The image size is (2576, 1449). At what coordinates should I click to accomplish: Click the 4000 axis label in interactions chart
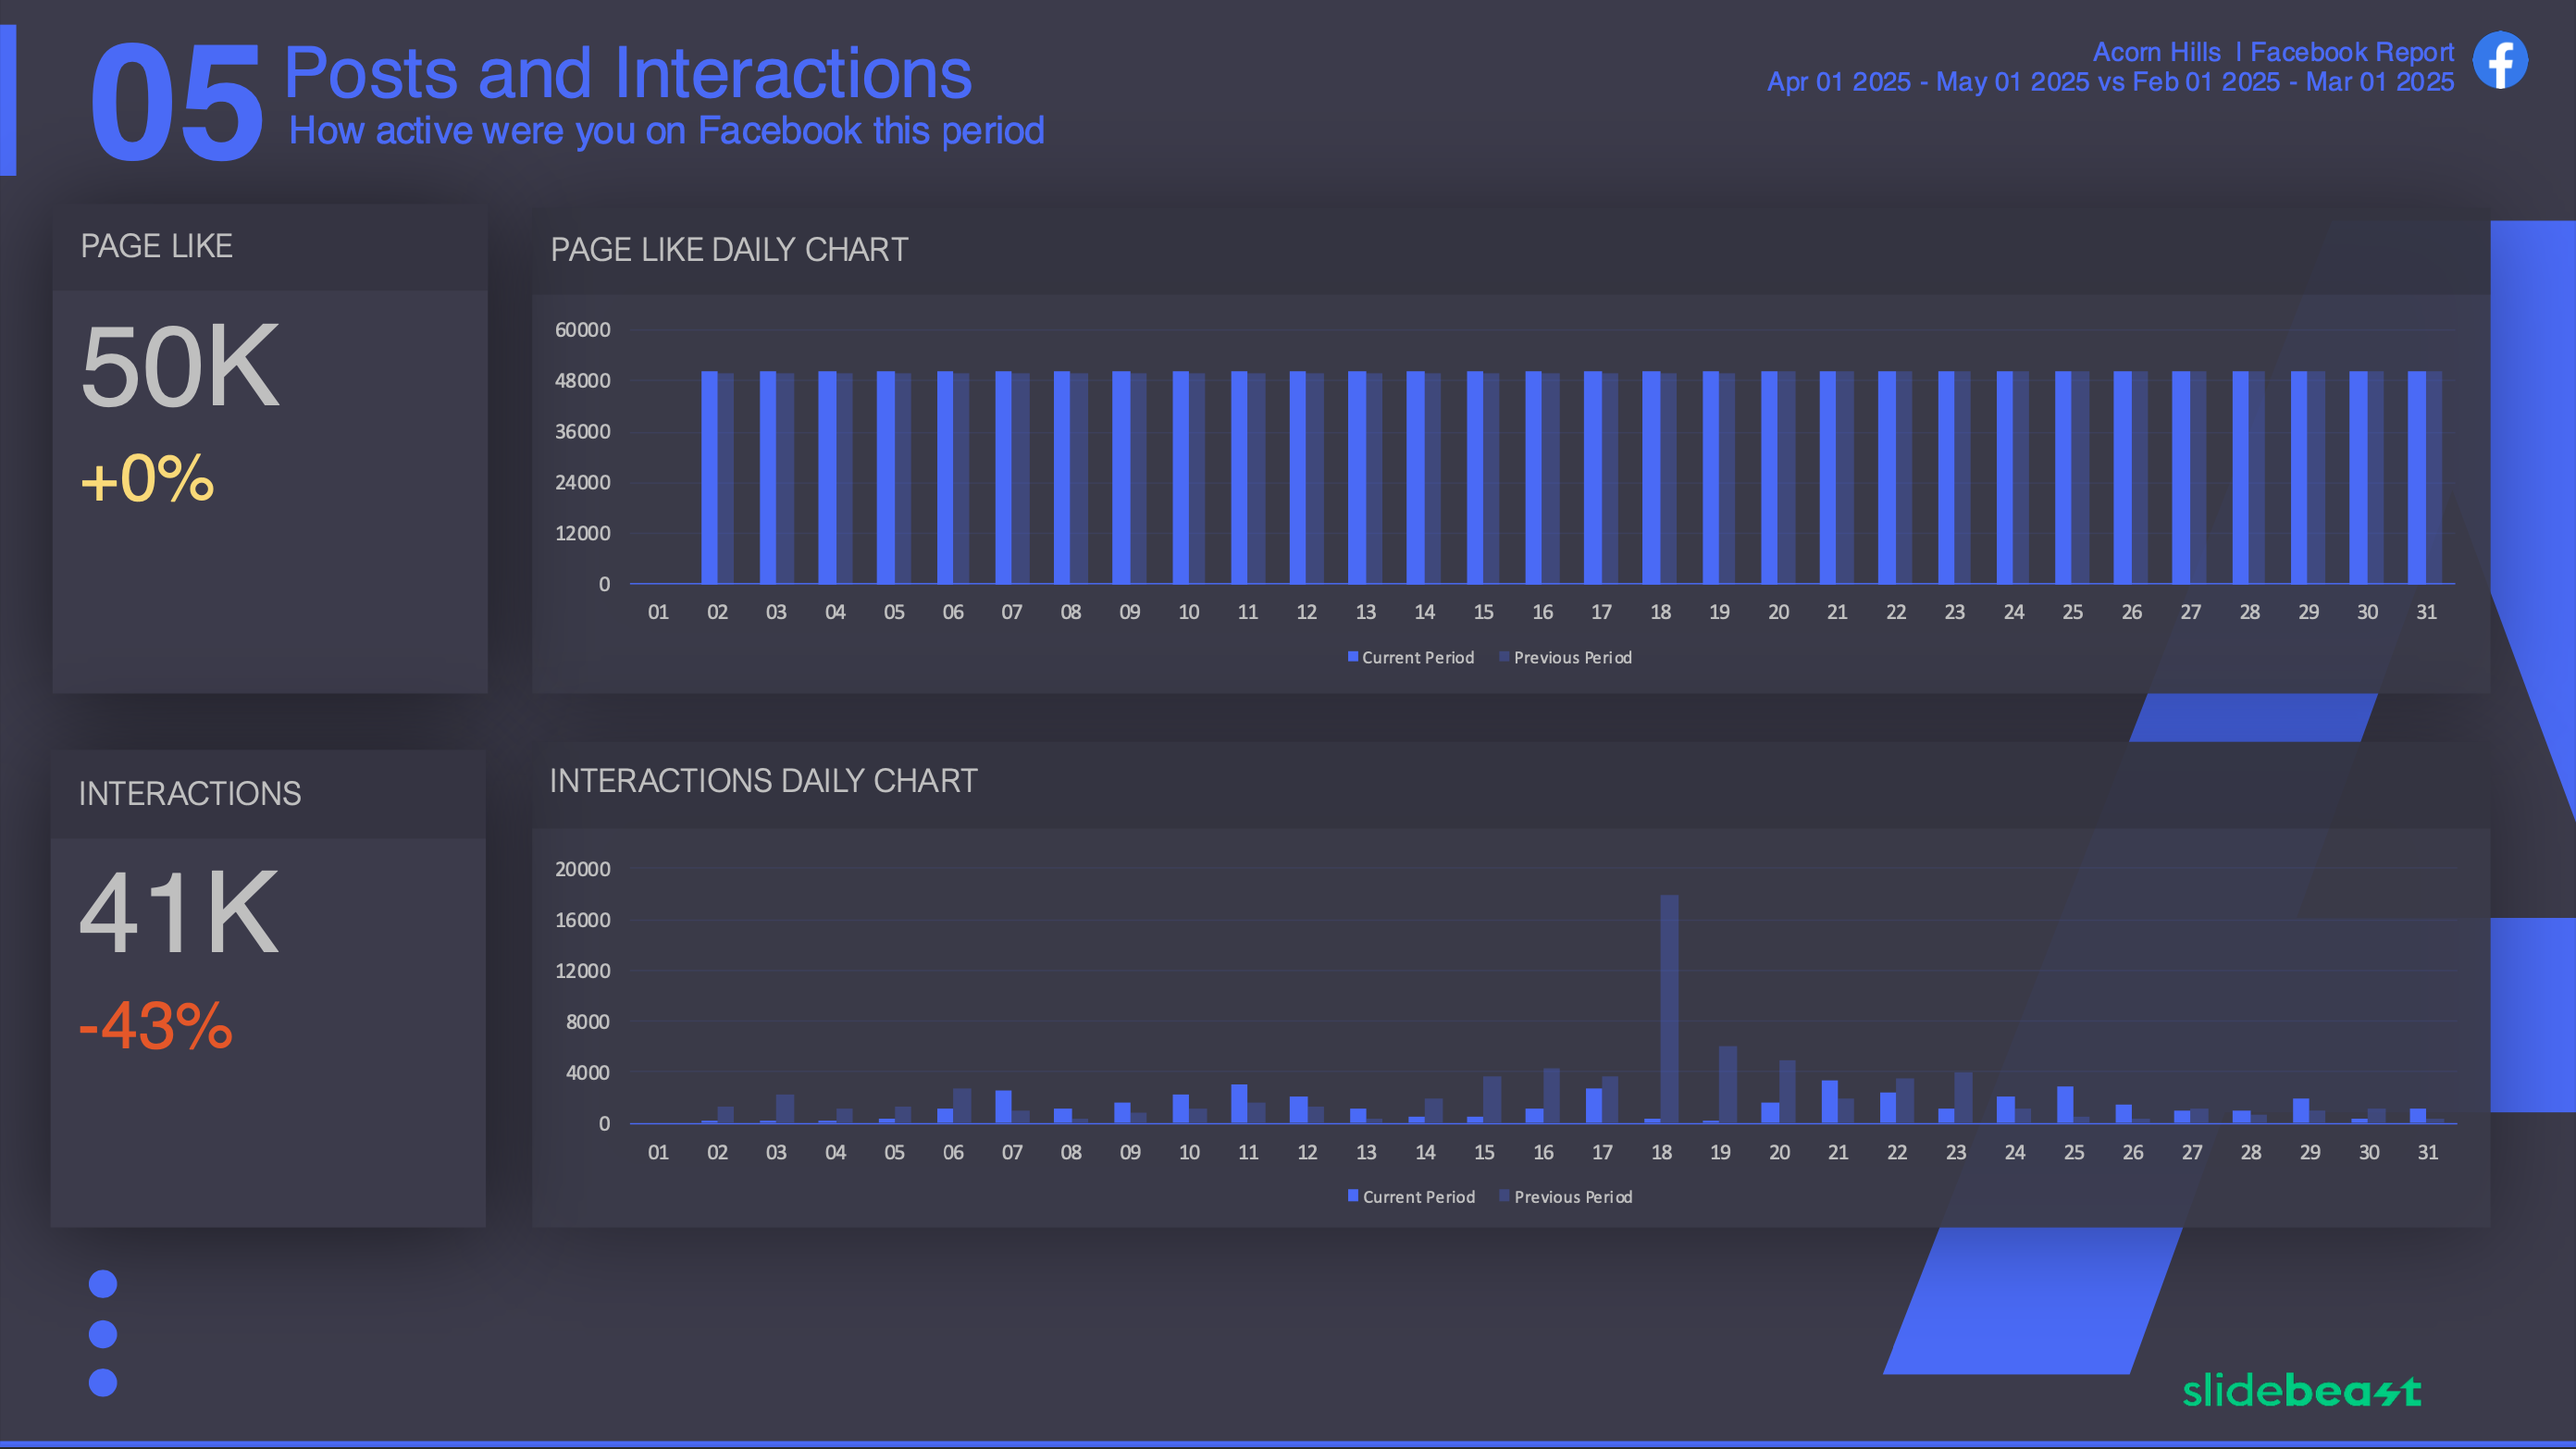click(588, 1073)
